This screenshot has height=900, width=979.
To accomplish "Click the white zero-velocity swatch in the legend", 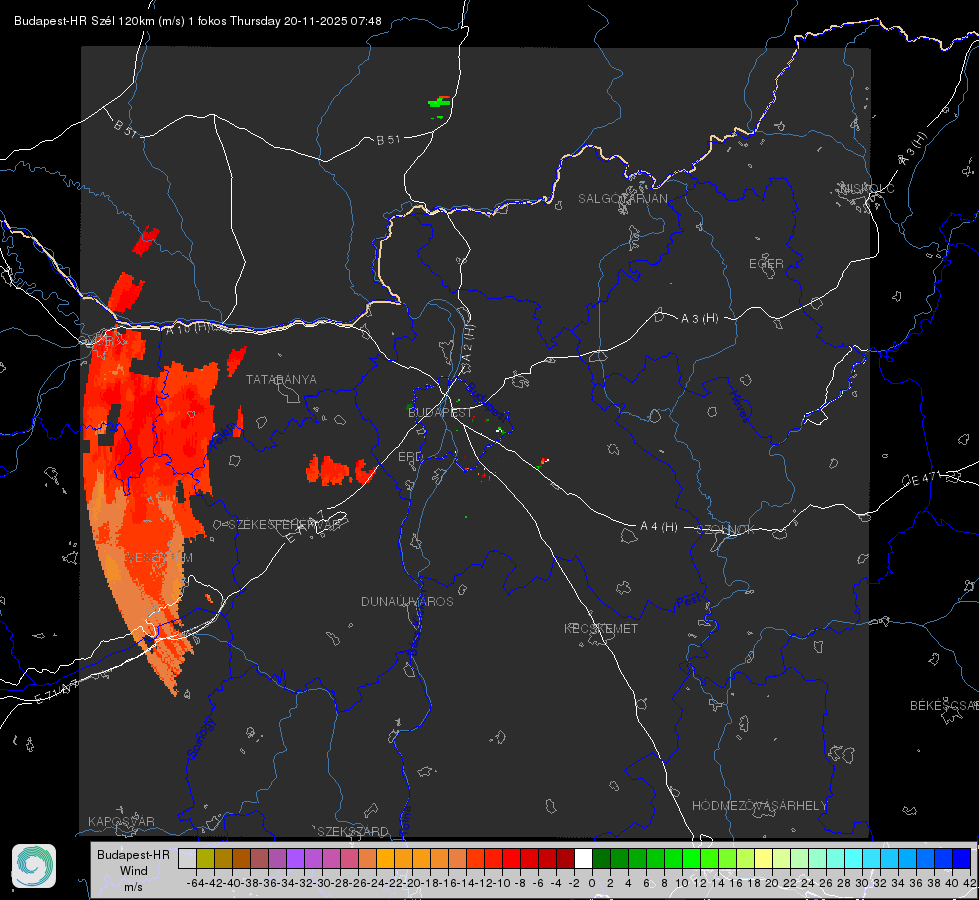I will (x=583, y=858).
